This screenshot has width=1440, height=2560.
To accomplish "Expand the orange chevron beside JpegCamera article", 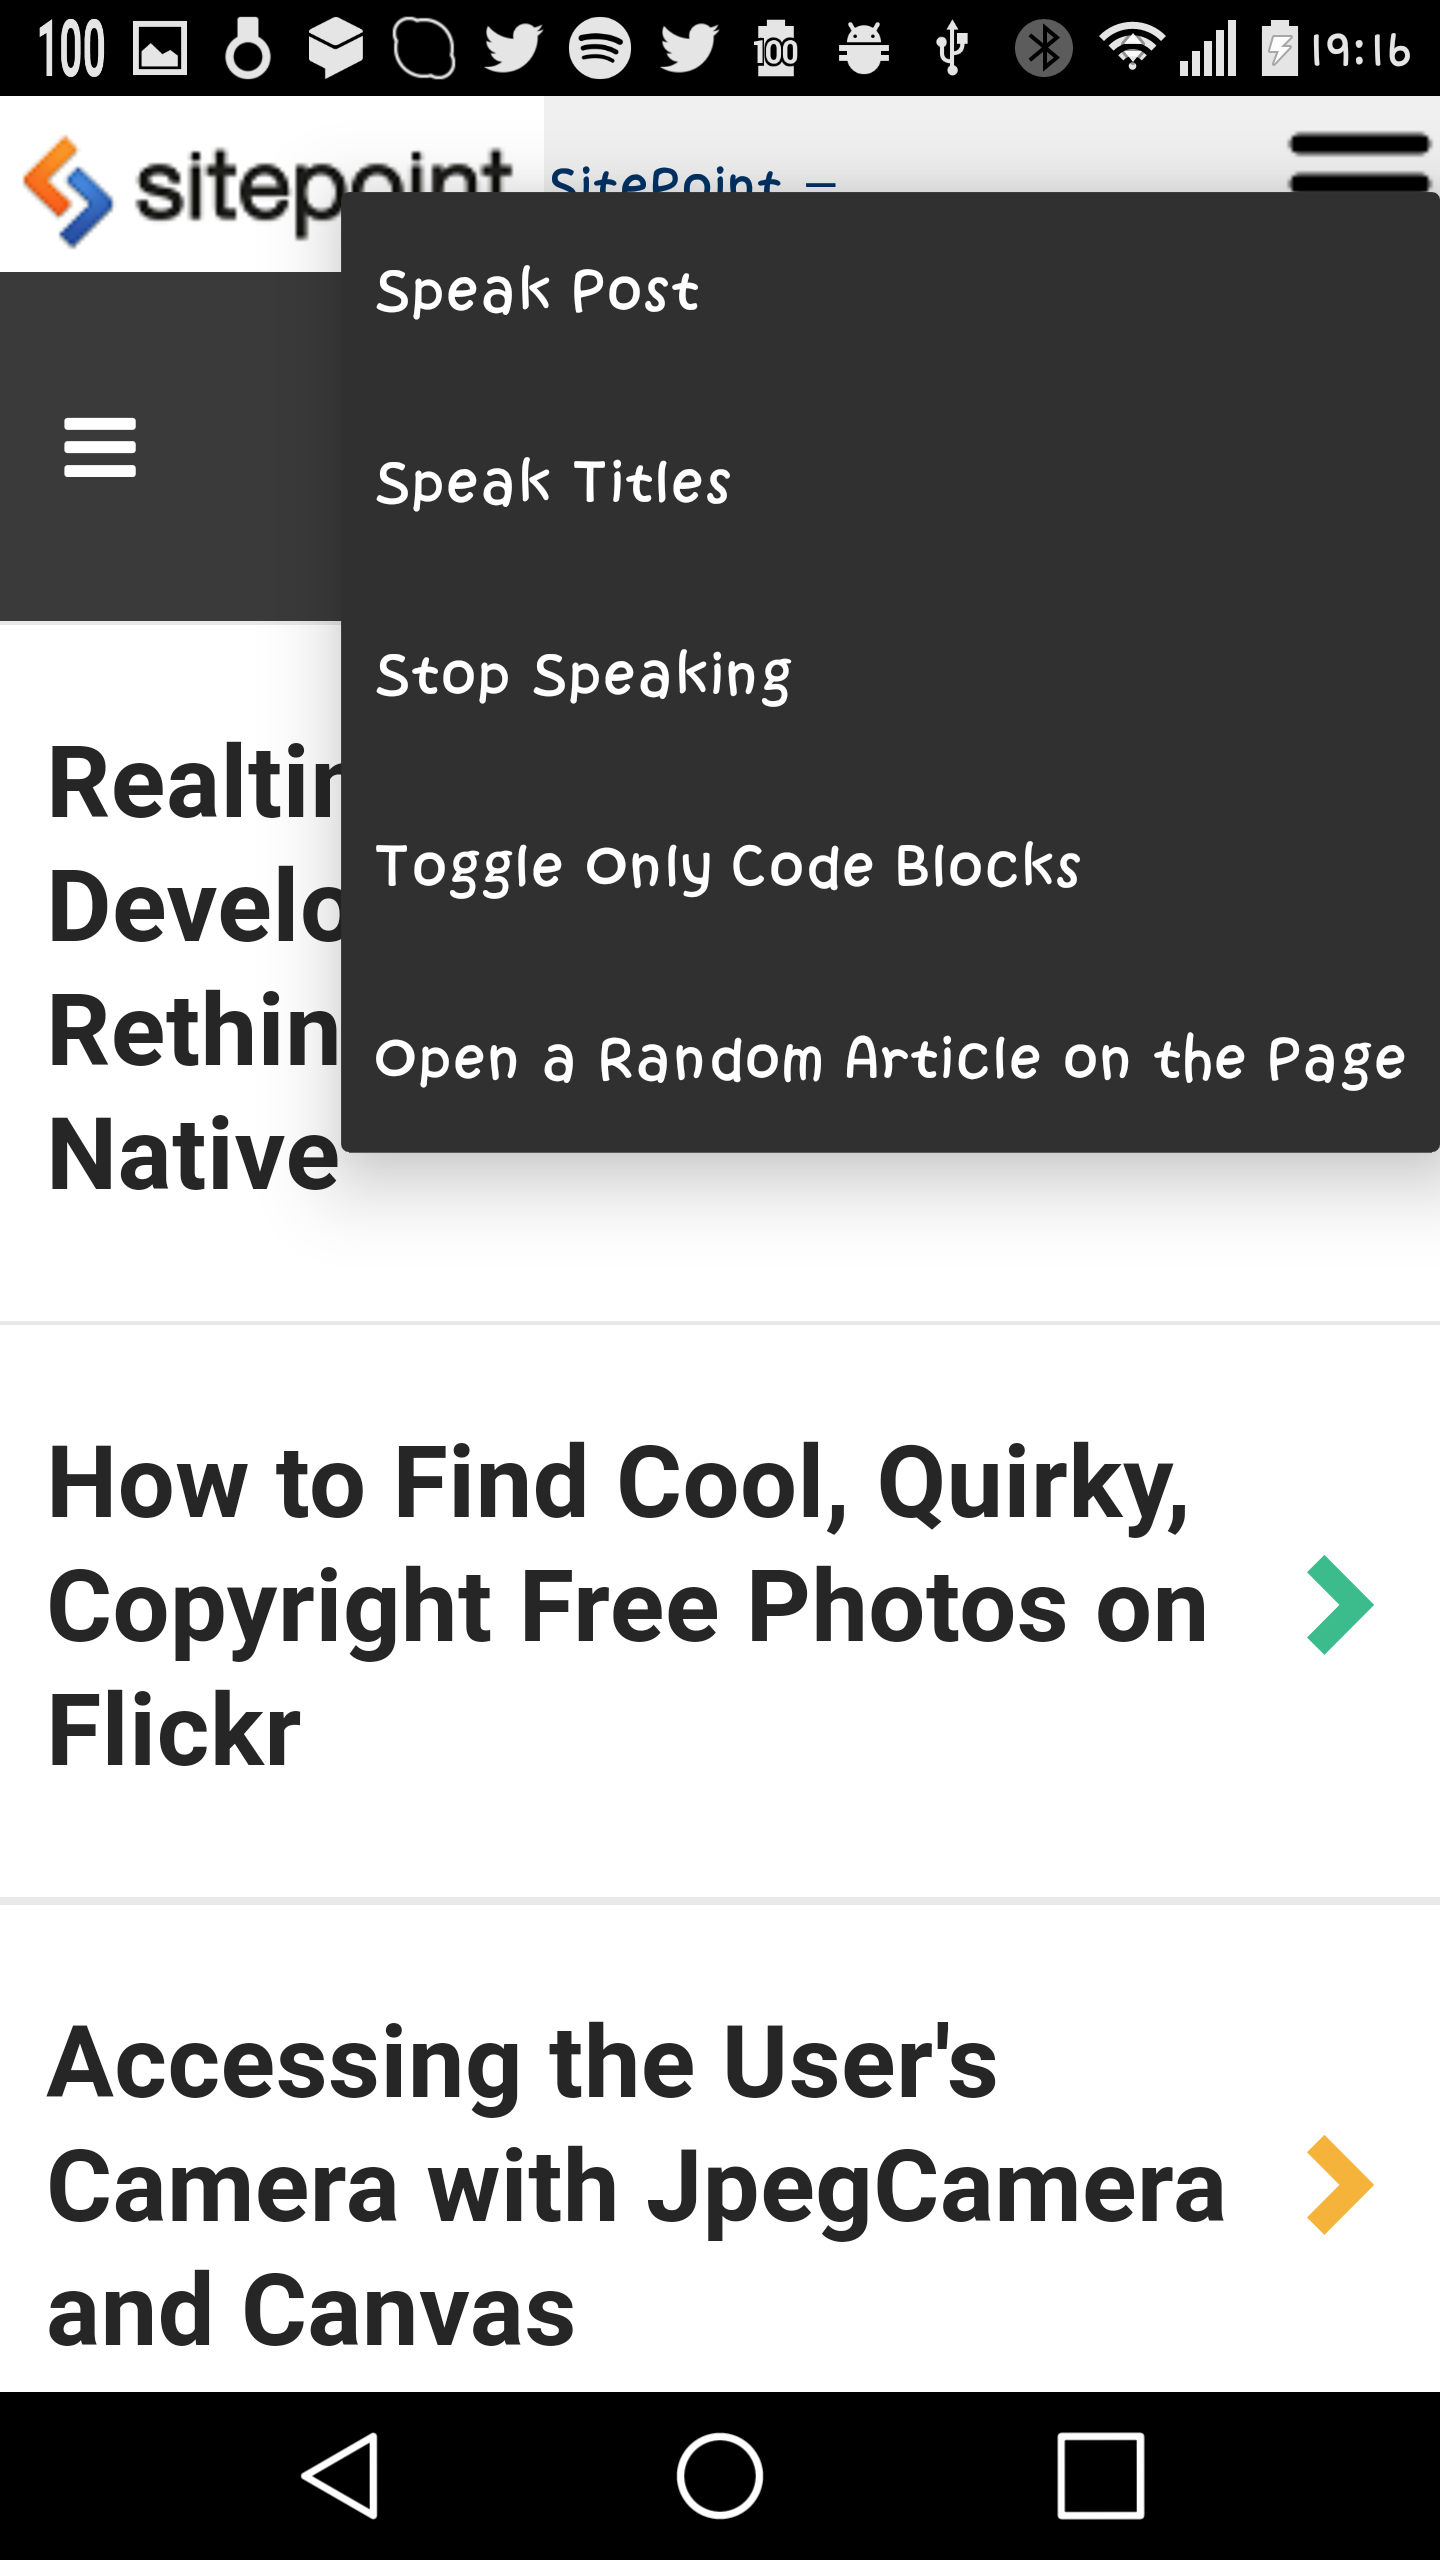I will 1340,2184.
